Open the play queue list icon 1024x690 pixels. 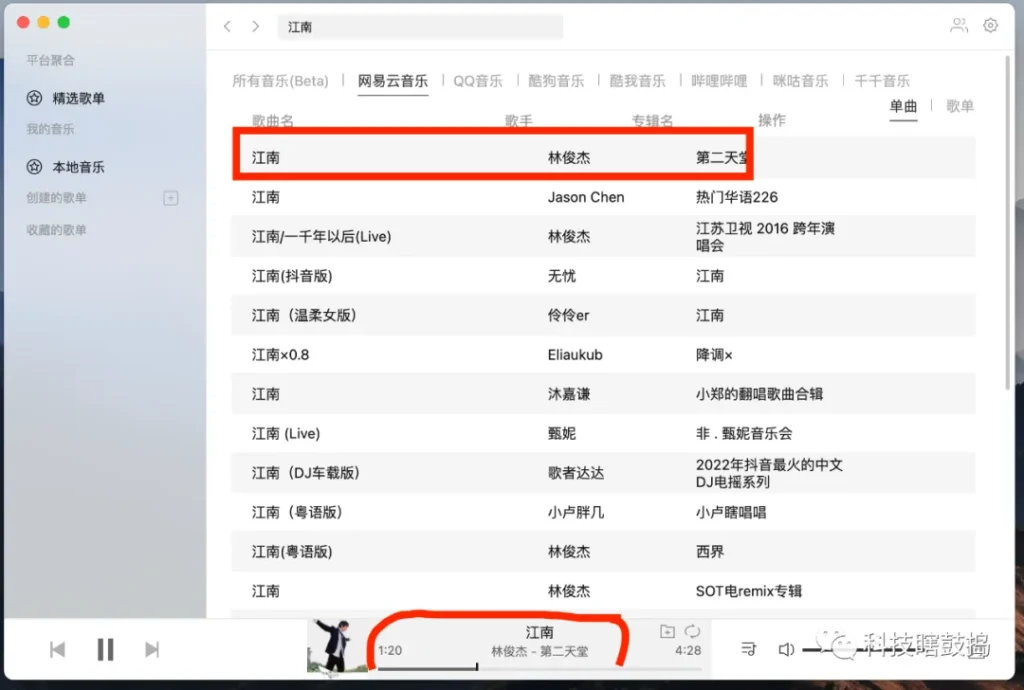click(748, 649)
